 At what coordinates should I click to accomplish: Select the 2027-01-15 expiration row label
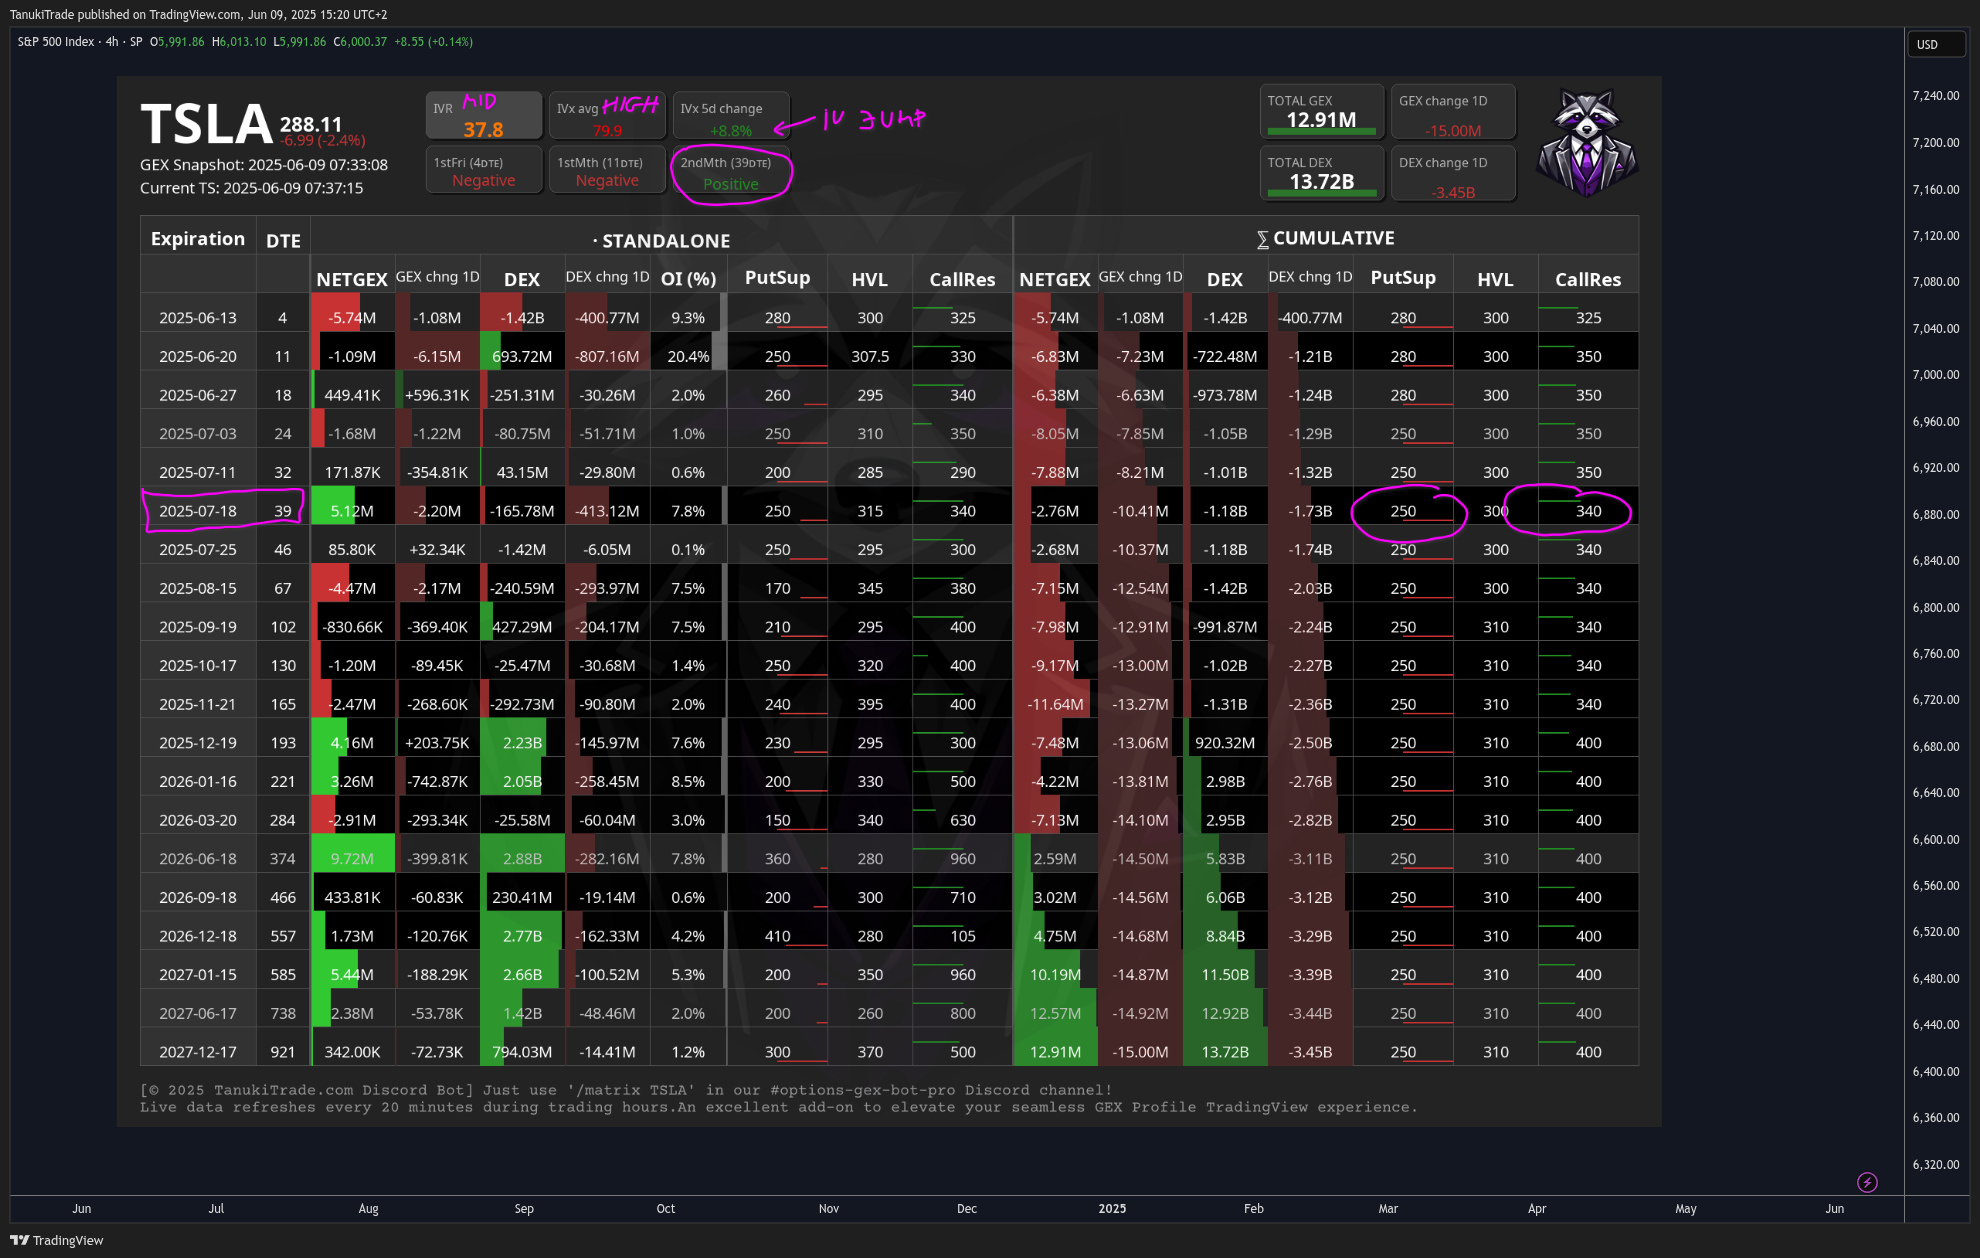click(198, 975)
